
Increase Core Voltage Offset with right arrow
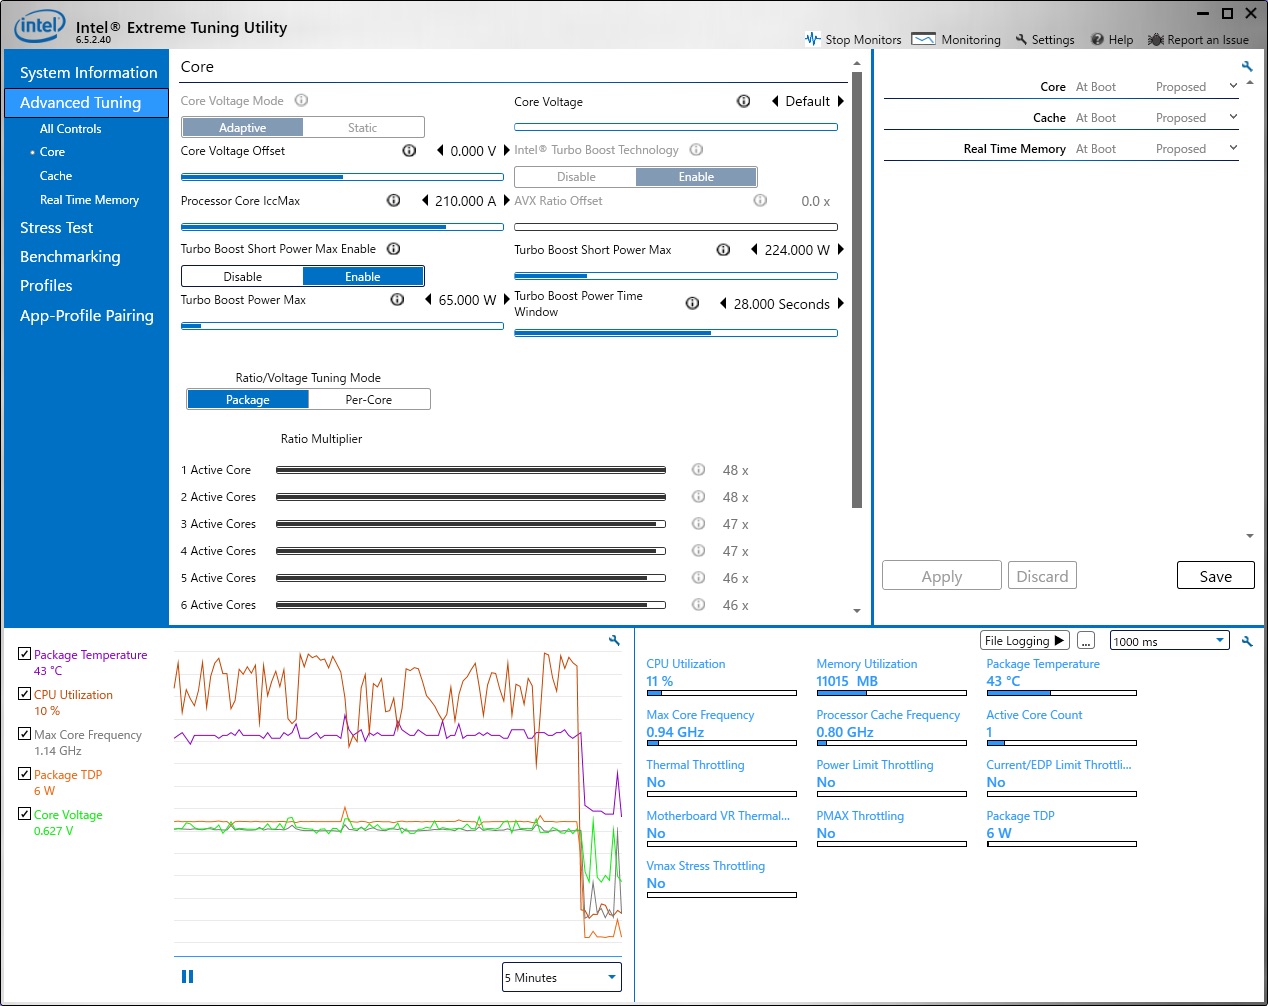506,150
